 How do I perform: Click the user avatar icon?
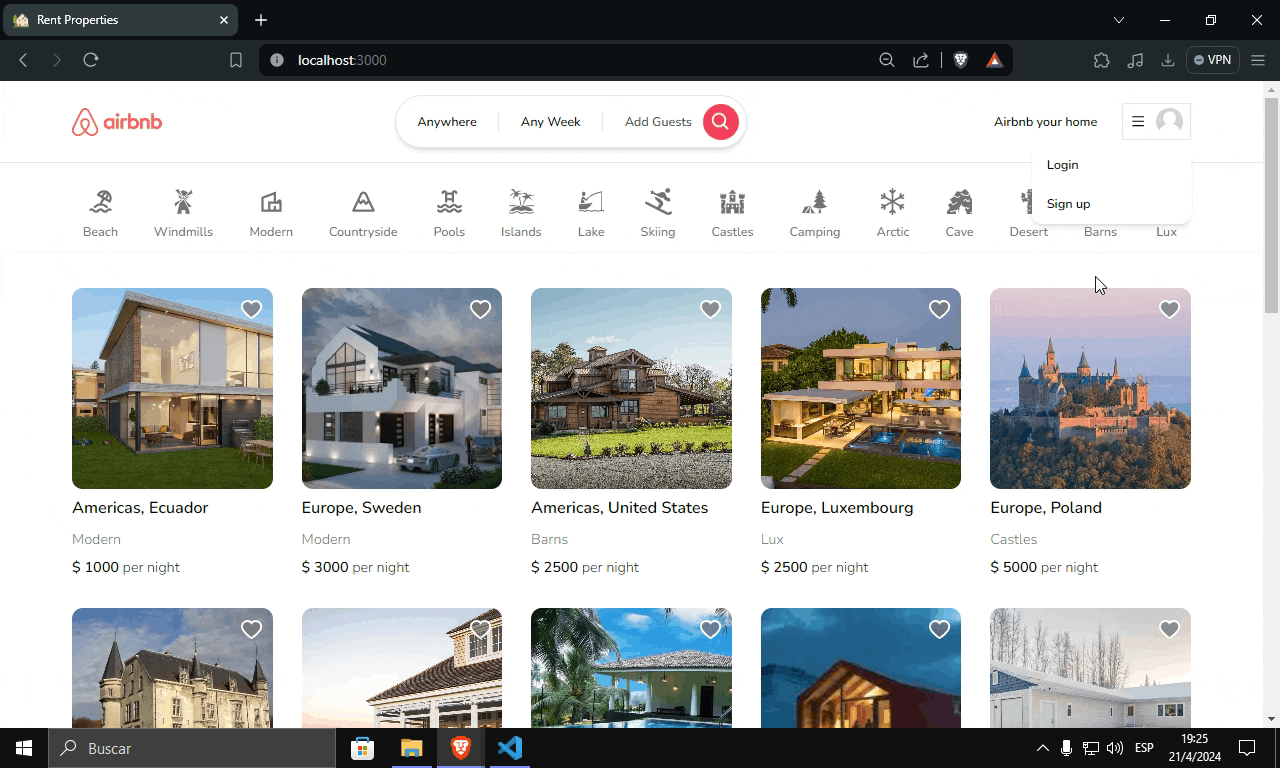coord(1169,122)
